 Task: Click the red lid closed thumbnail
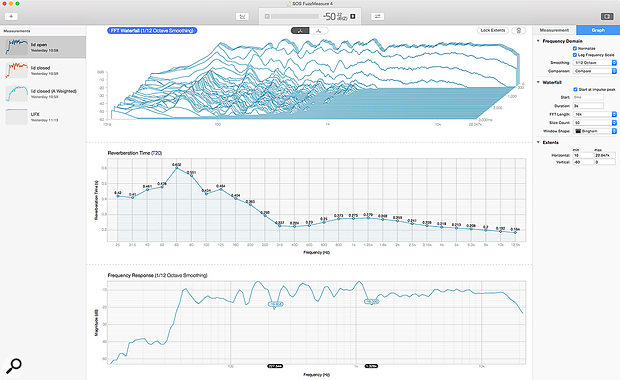point(17,70)
